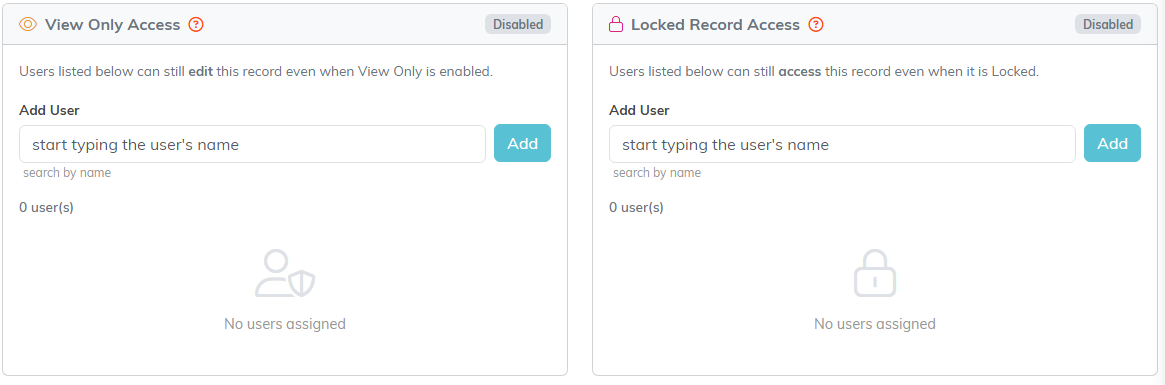Click Add button in View Only Access panel
Viewport: 1165px width, 385px height.
pos(522,143)
